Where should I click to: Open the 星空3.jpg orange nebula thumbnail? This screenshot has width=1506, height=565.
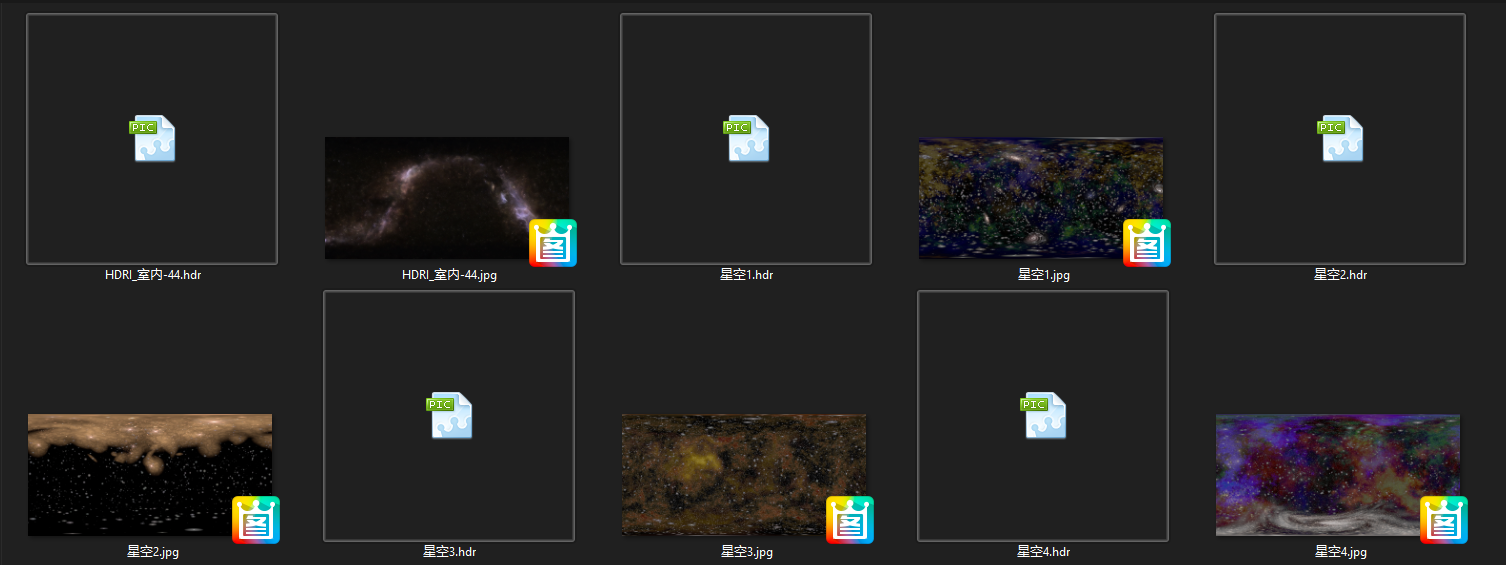744,475
